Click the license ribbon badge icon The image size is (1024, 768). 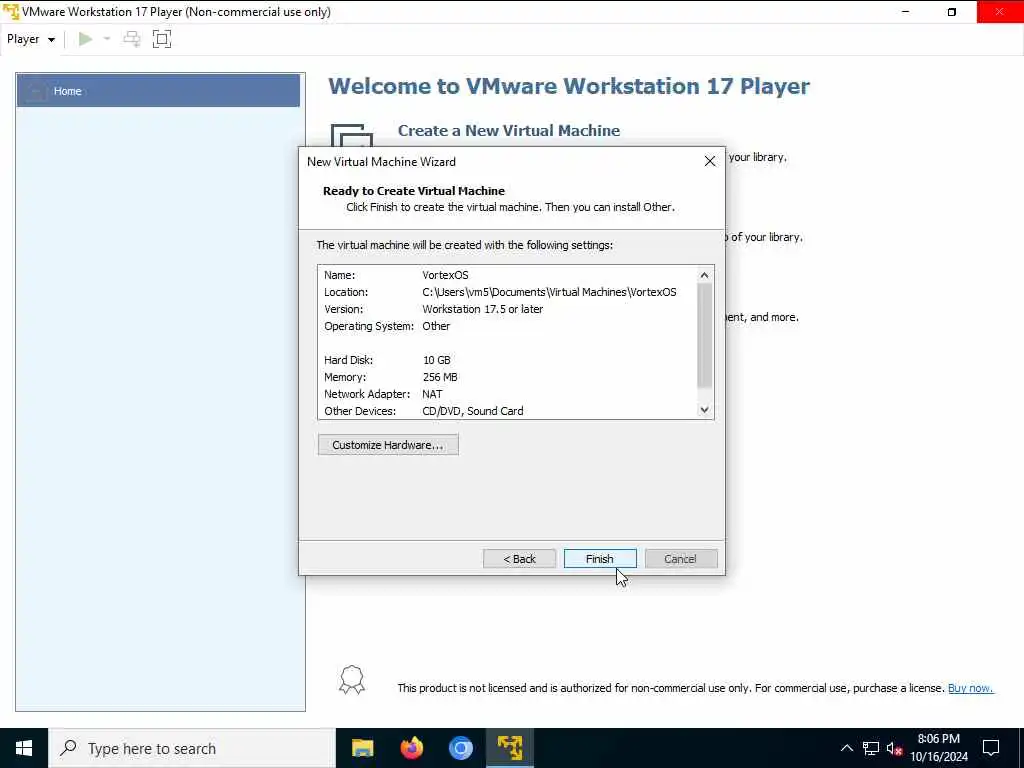(x=352, y=680)
